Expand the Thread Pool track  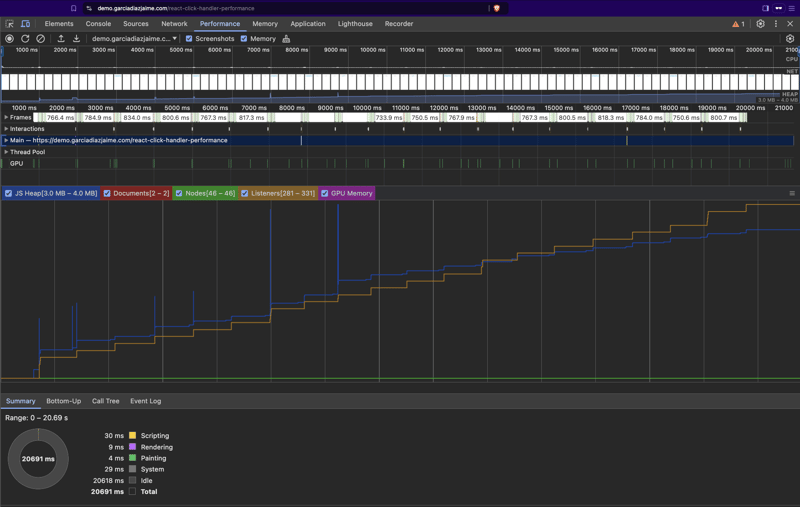[6, 152]
